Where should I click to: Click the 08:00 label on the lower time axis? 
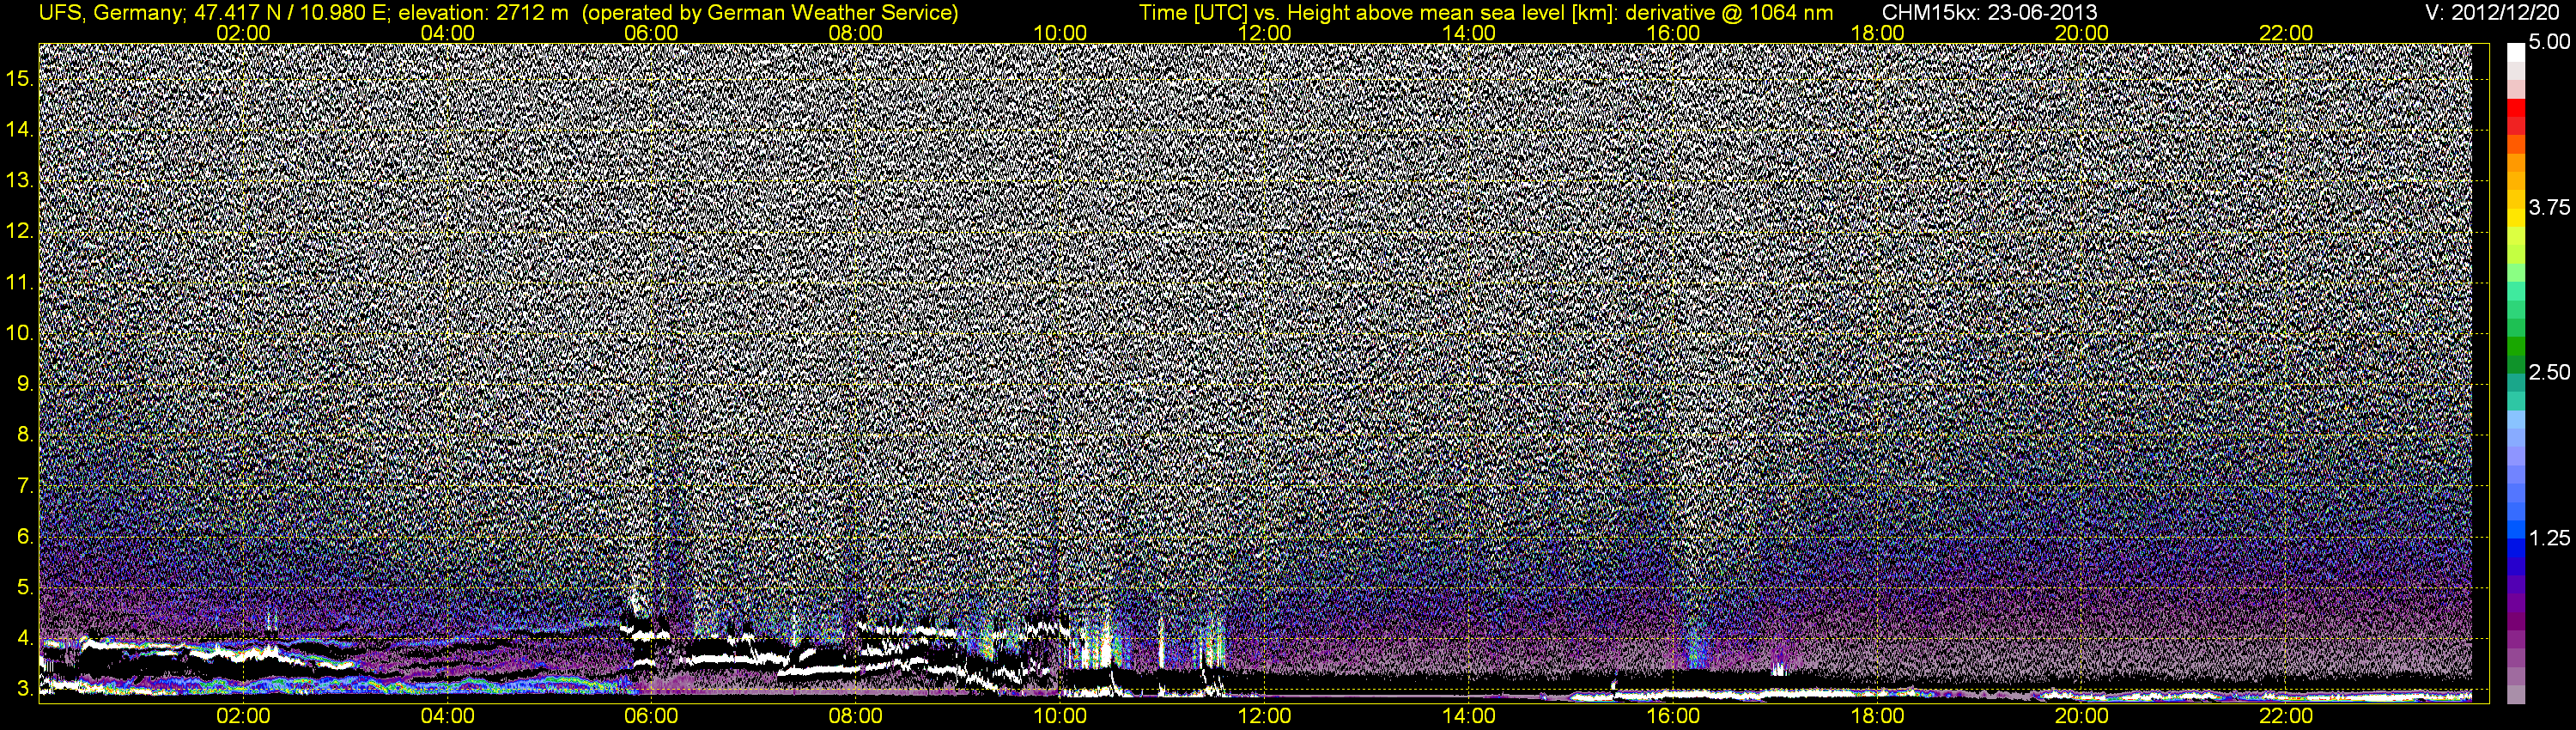856,716
